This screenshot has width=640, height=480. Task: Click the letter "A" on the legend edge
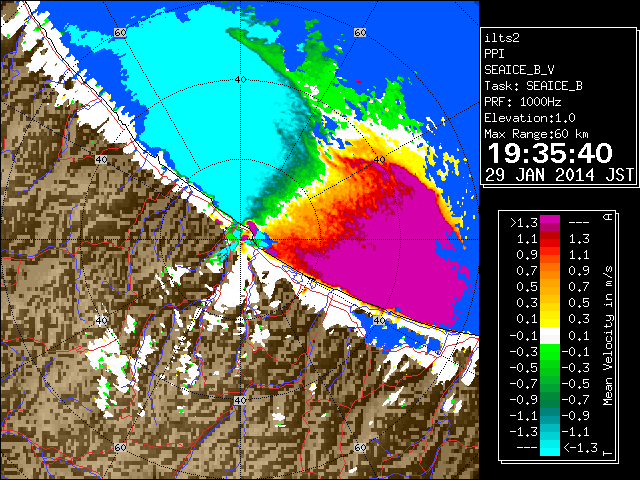pos(609,217)
